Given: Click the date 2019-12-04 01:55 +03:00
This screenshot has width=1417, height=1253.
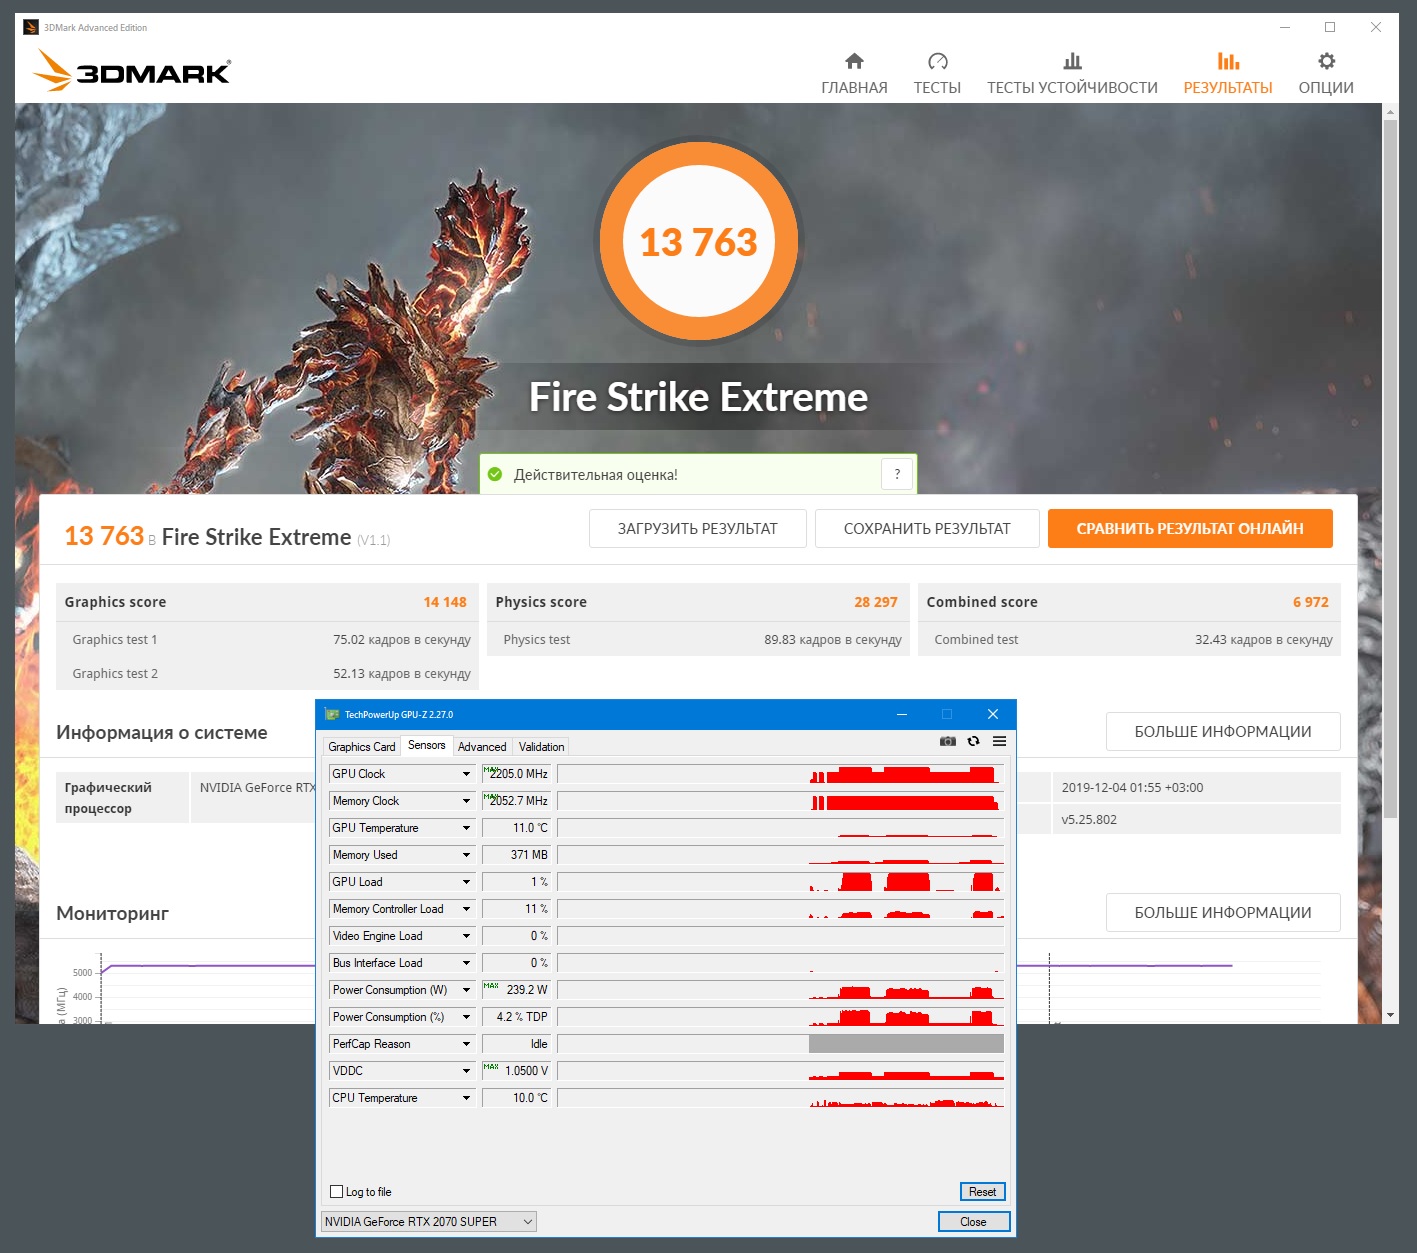Looking at the screenshot, I should click(1132, 788).
